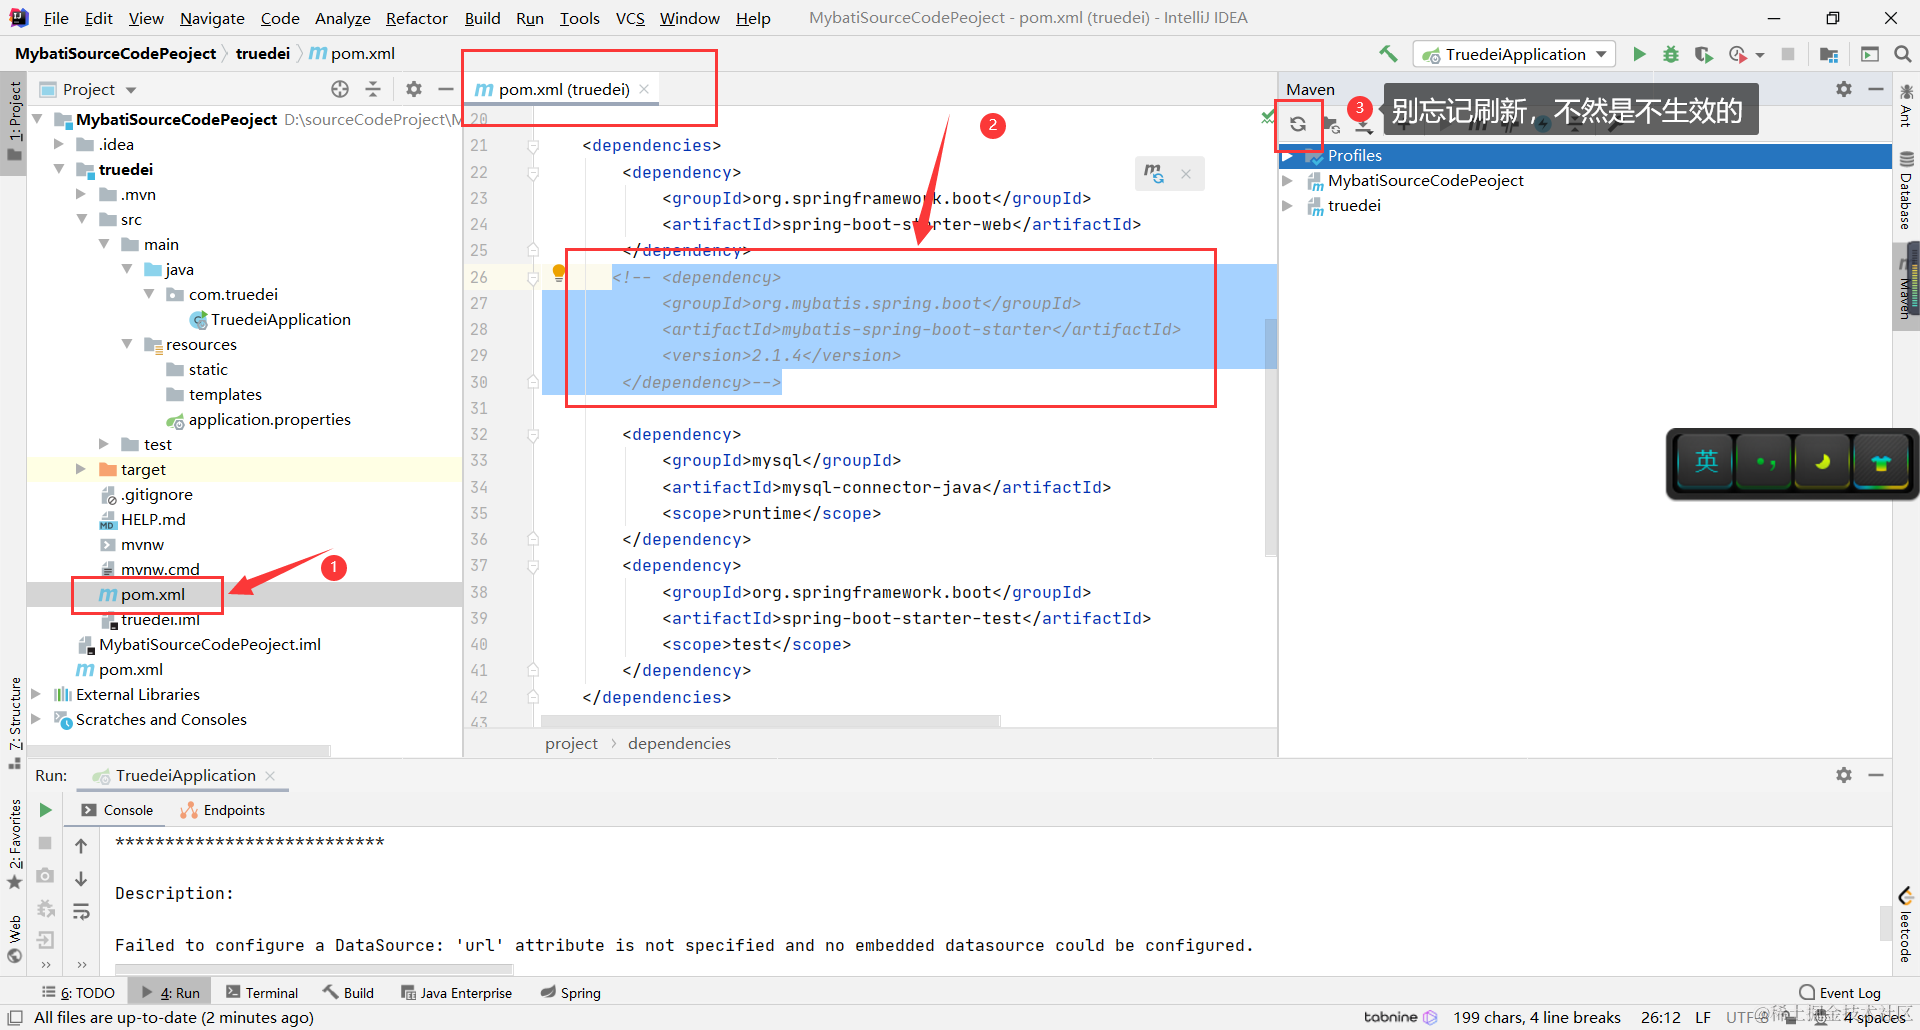Run TruedeiApplication with the green play icon

coord(1639,54)
